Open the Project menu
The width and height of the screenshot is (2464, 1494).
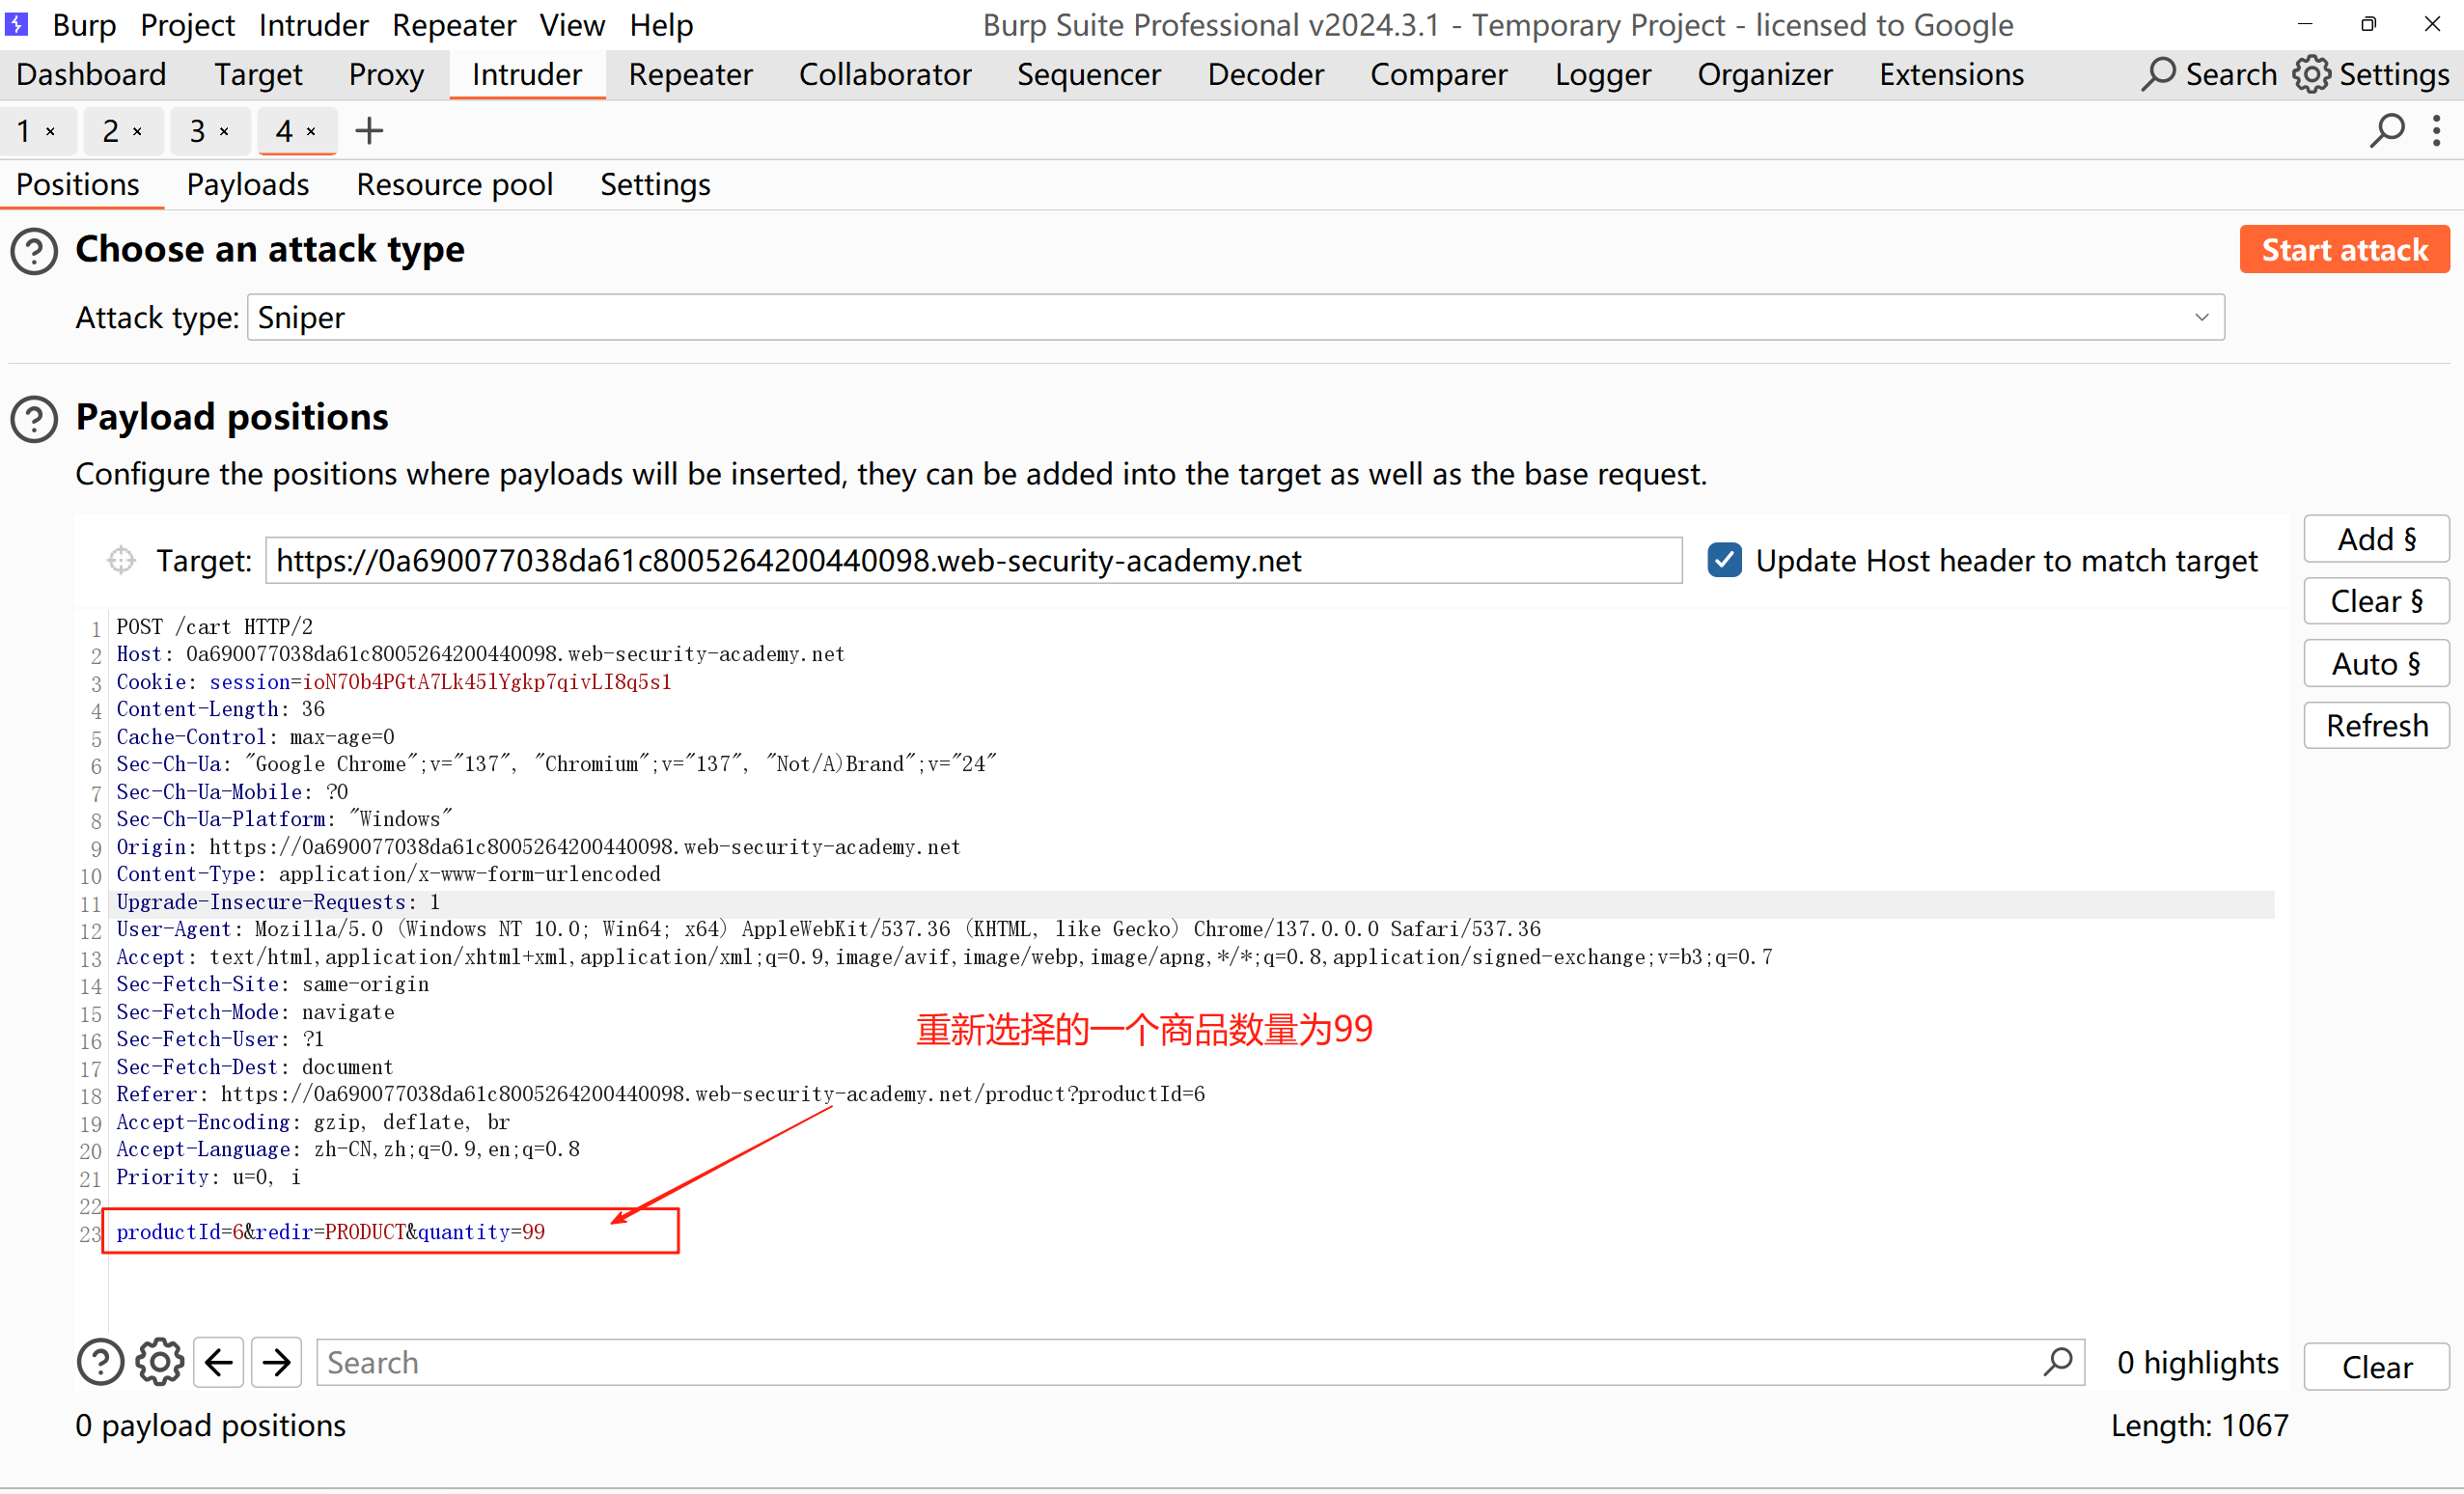click(187, 25)
